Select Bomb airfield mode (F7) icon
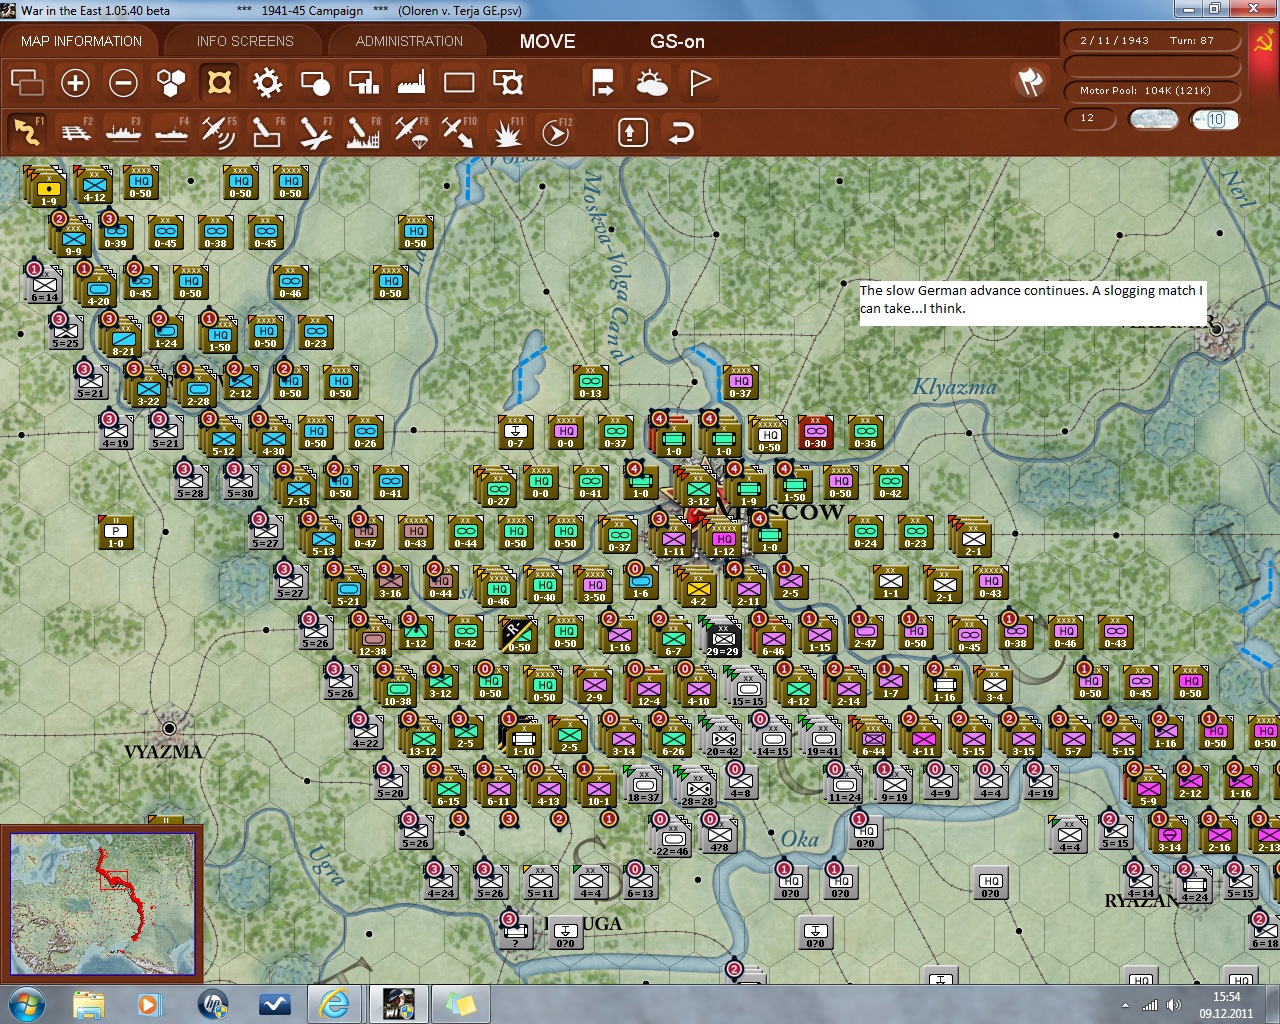Image resolution: width=1280 pixels, height=1024 pixels. 314,132
